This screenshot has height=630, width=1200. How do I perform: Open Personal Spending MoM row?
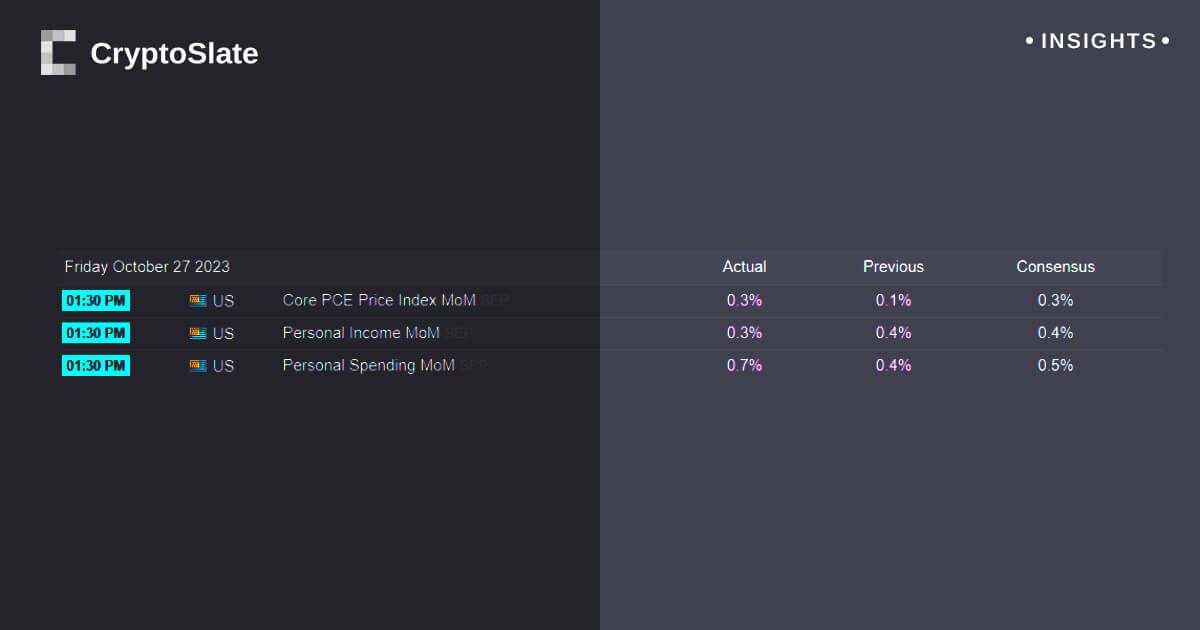coord(368,366)
